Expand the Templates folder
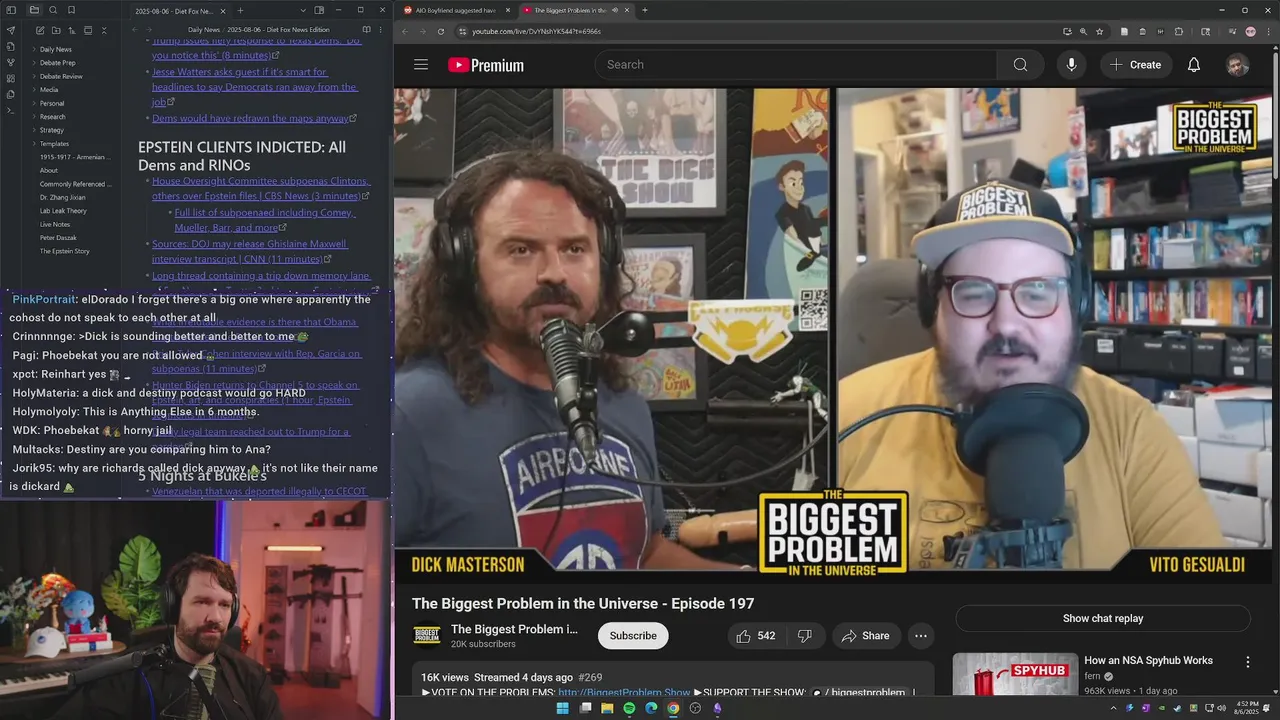1280x720 pixels. tap(54, 144)
